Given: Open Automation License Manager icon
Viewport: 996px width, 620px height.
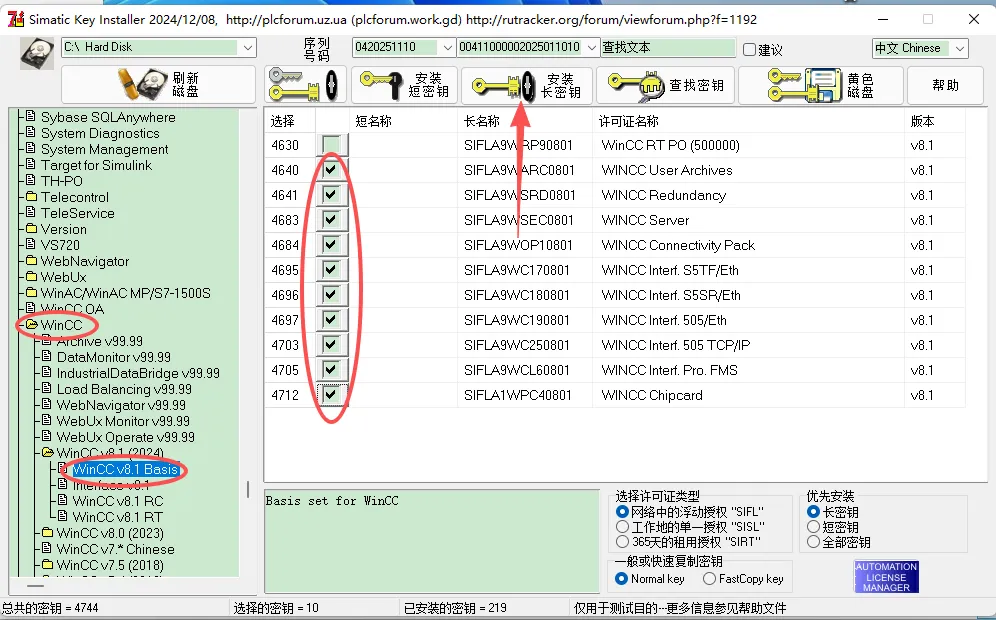Looking at the screenshot, I should coord(886,577).
